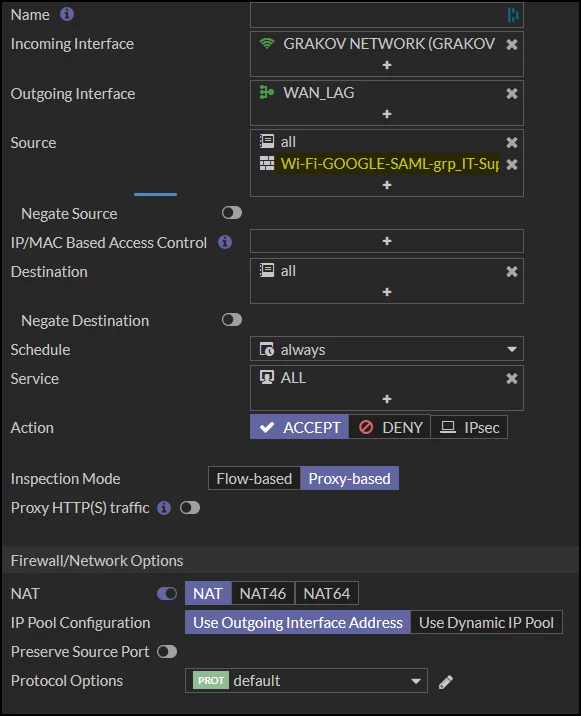This screenshot has height=716, width=581.
Task: Set Action to DENY
Action: click(x=390, y=427)
